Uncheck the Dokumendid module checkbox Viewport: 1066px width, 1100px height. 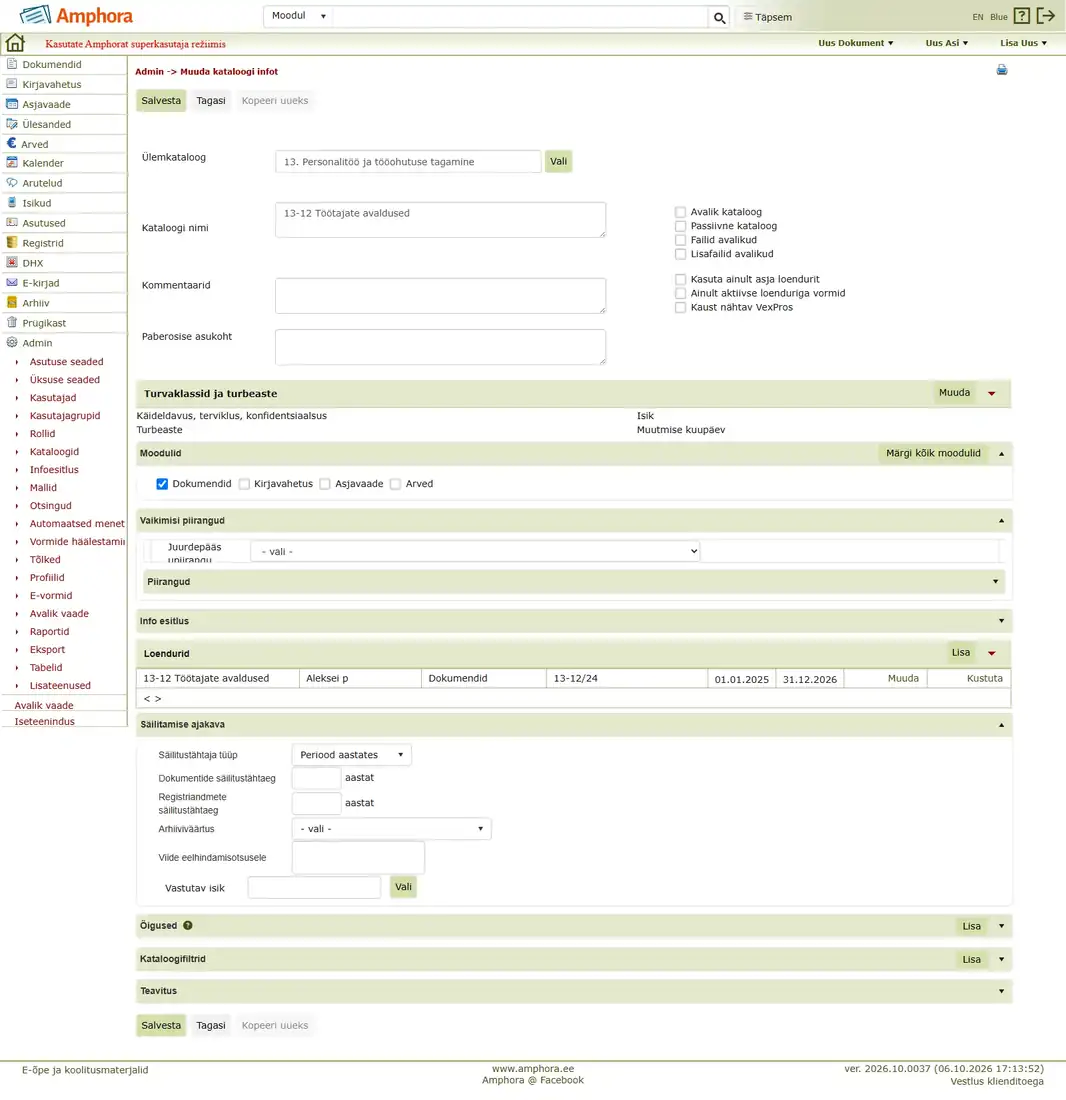[162, 484]
